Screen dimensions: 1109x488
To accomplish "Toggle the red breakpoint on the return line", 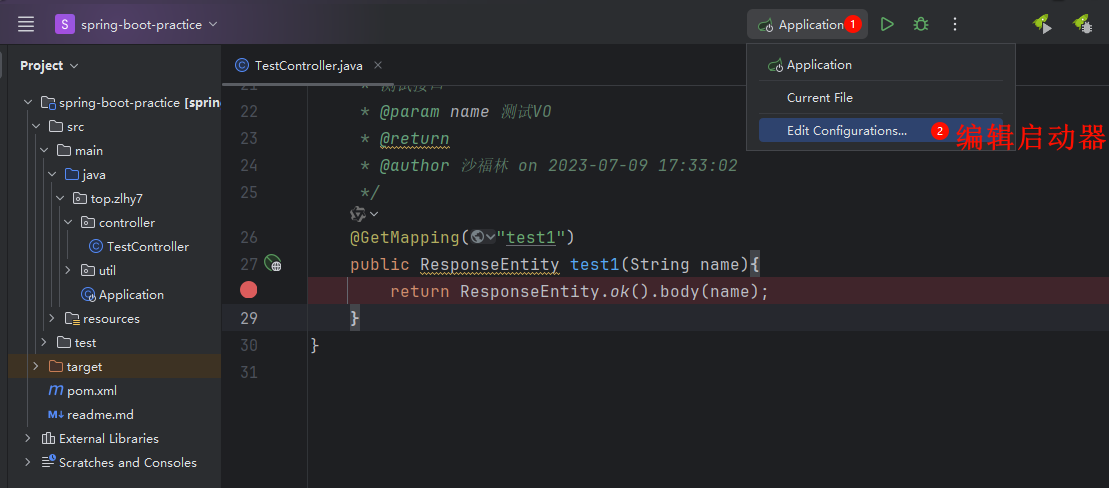I will (x=249, y=290).
